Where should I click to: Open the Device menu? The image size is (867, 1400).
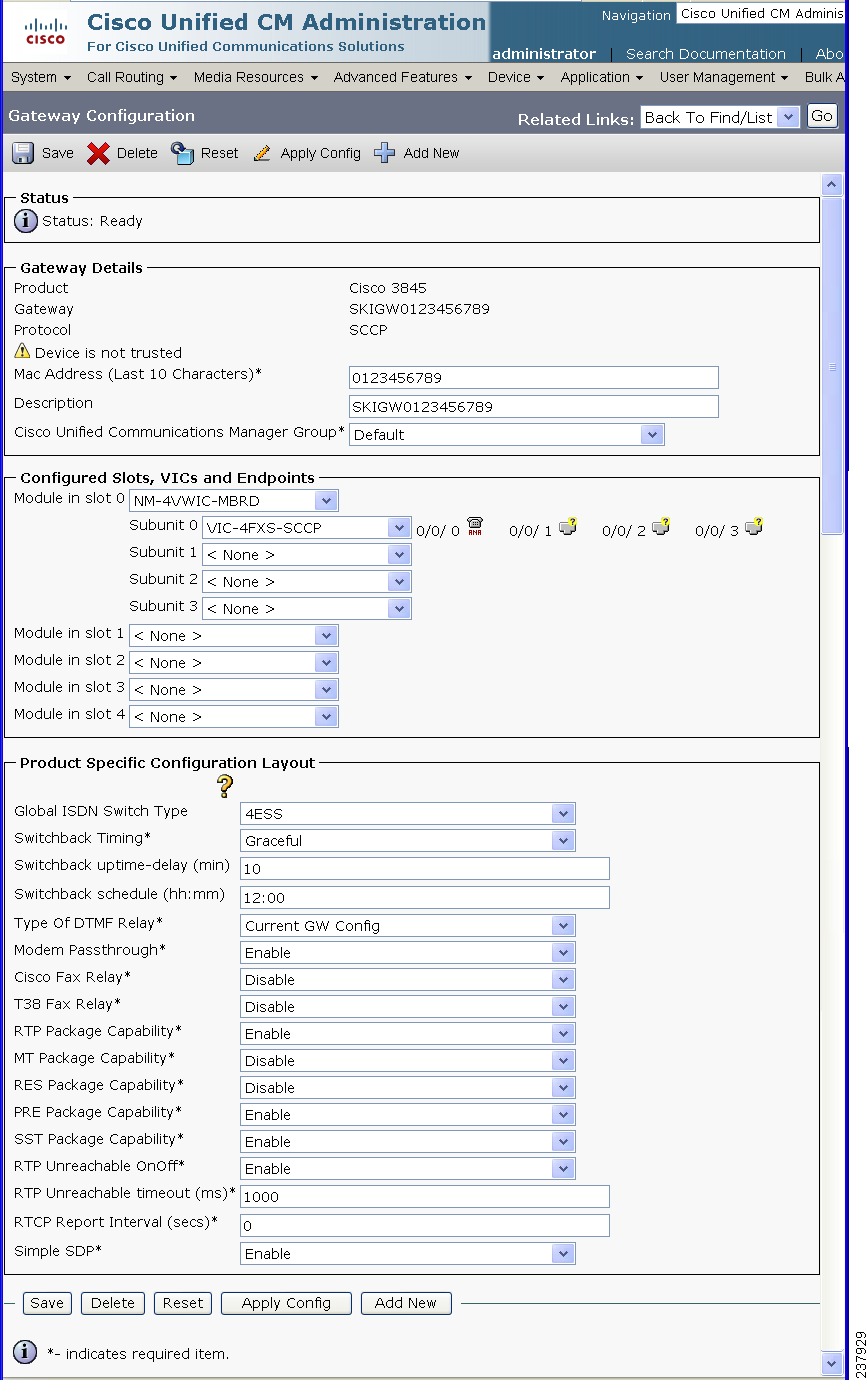(516, 77)
